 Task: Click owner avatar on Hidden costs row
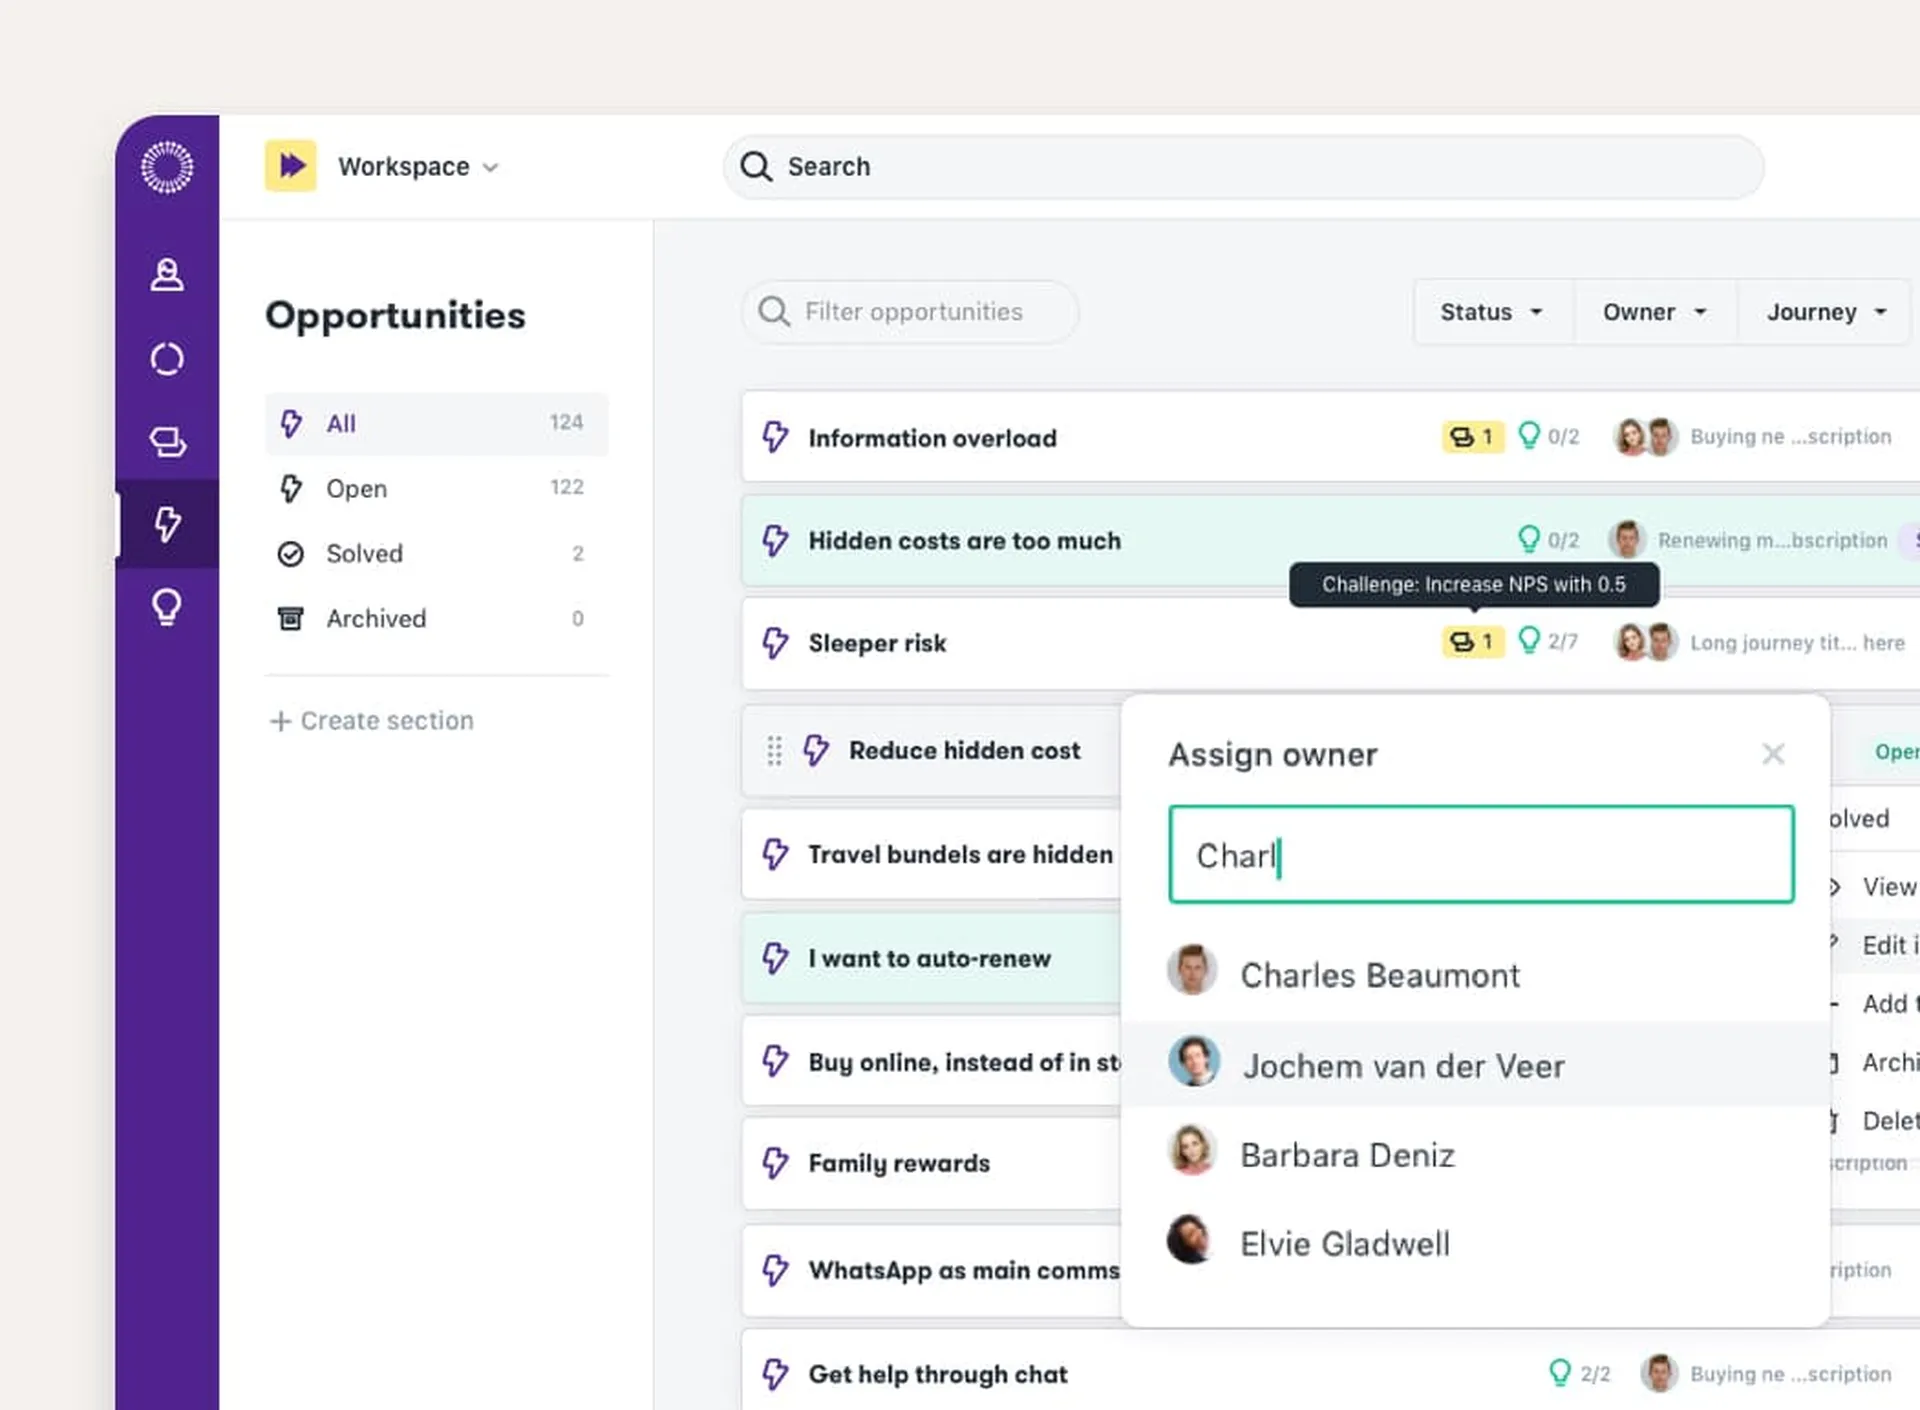1627,540
